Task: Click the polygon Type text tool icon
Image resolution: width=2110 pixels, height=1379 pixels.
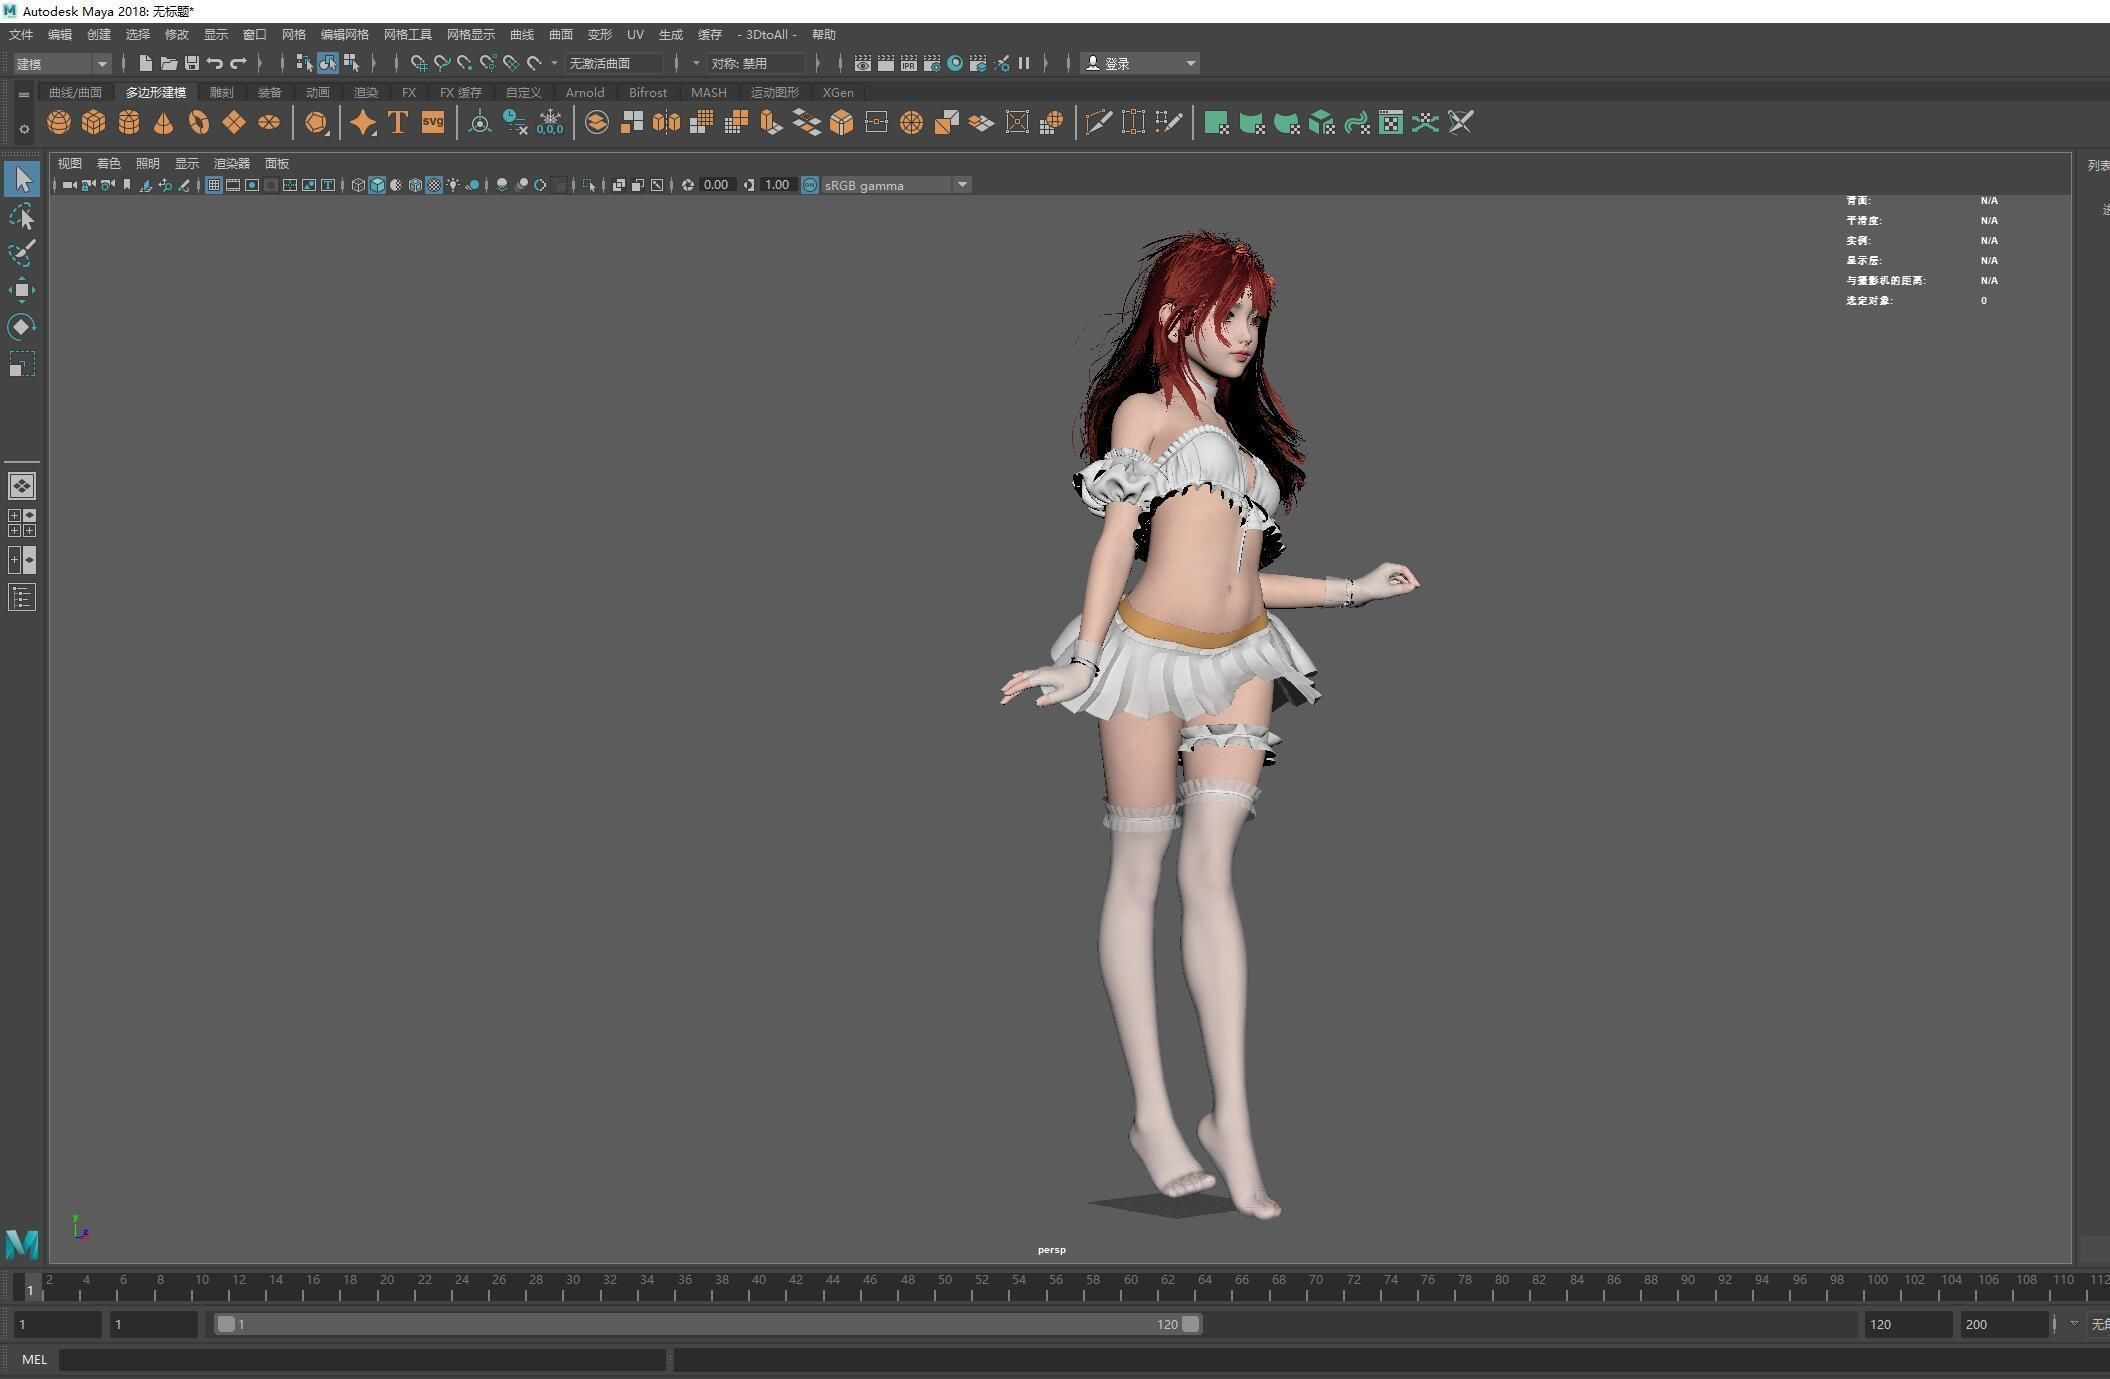Action: coord(398,123)
